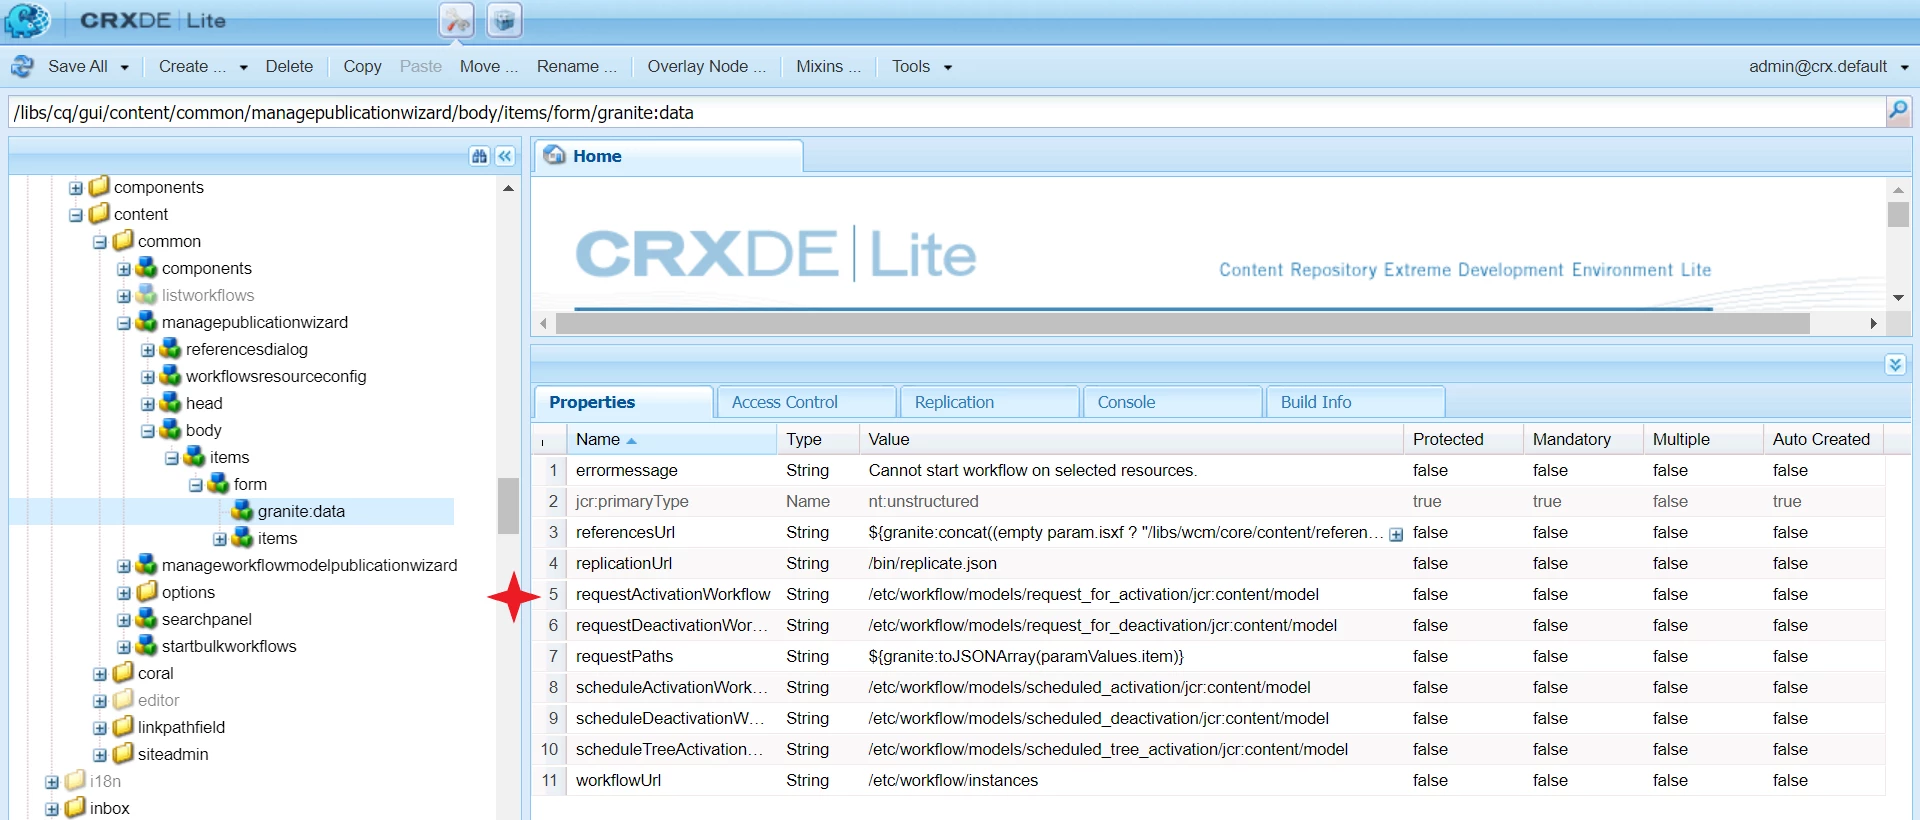Collapse the managepublicationwizard node
1920x820 pixels.
[124, 323]
